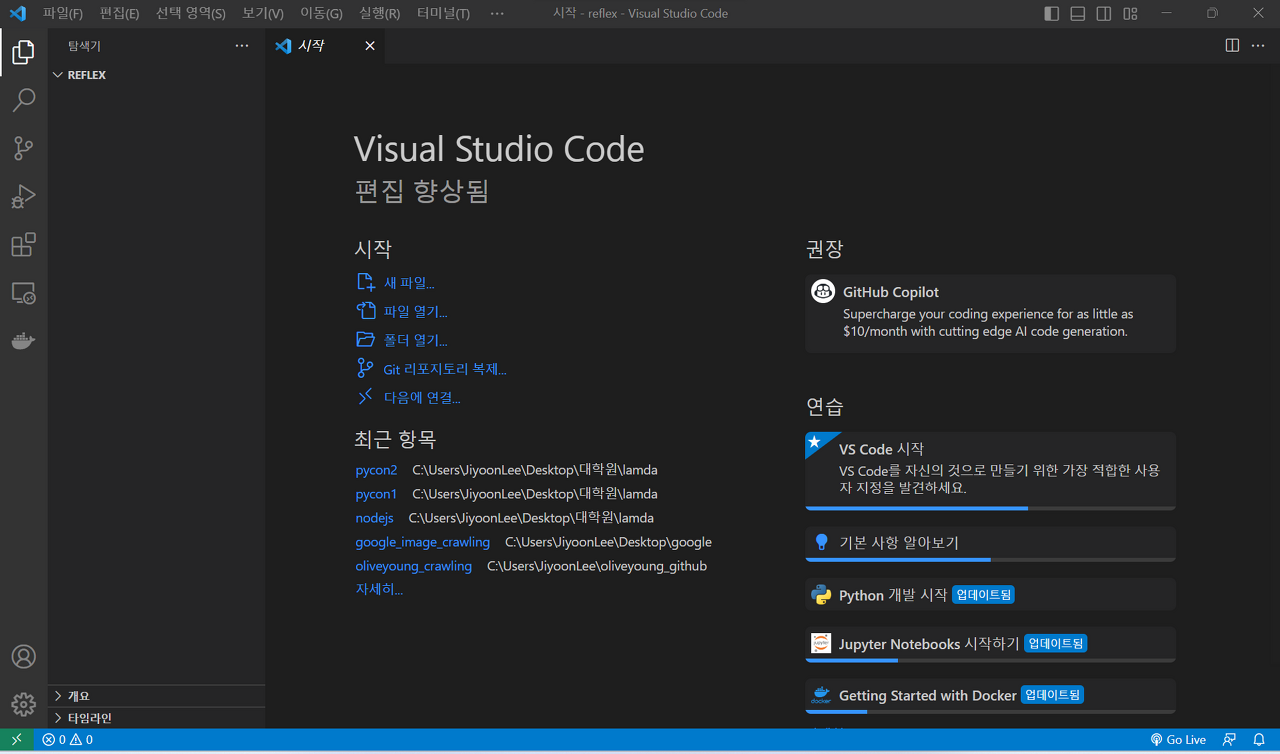1280x754 pixels.
Task: Show errors and warnings count in status bar
Action: pyautogui.click(x=67, y=740)
